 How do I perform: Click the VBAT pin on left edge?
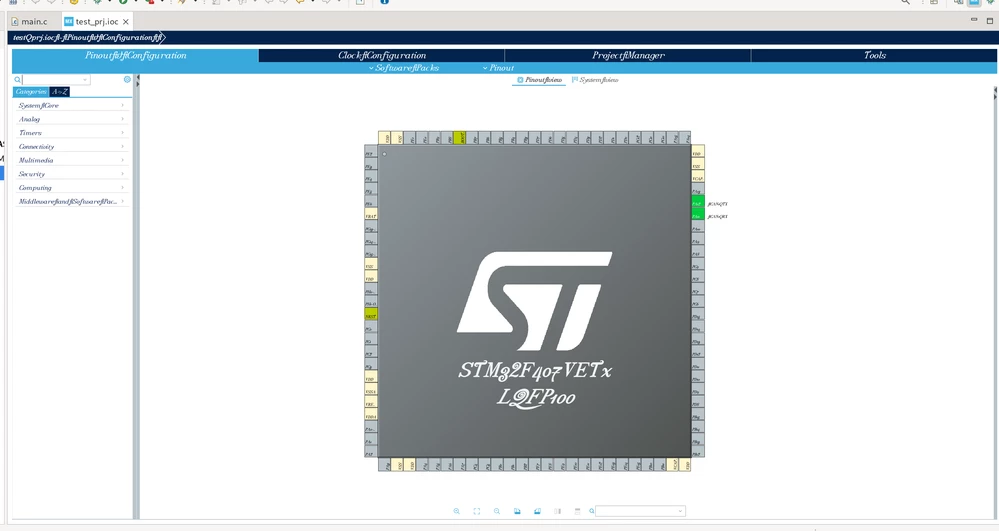(371, 216)
